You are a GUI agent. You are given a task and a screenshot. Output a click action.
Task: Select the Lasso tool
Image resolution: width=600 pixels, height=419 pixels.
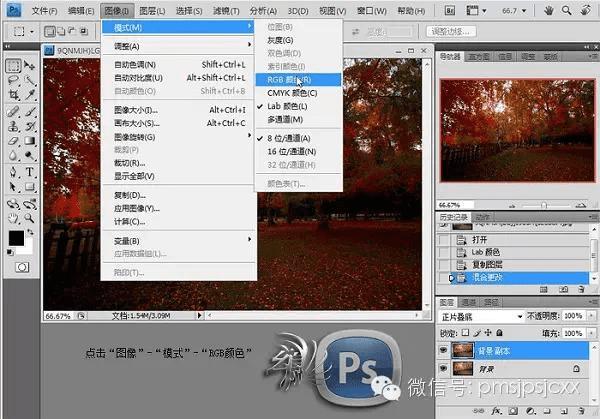coord(13,80)
